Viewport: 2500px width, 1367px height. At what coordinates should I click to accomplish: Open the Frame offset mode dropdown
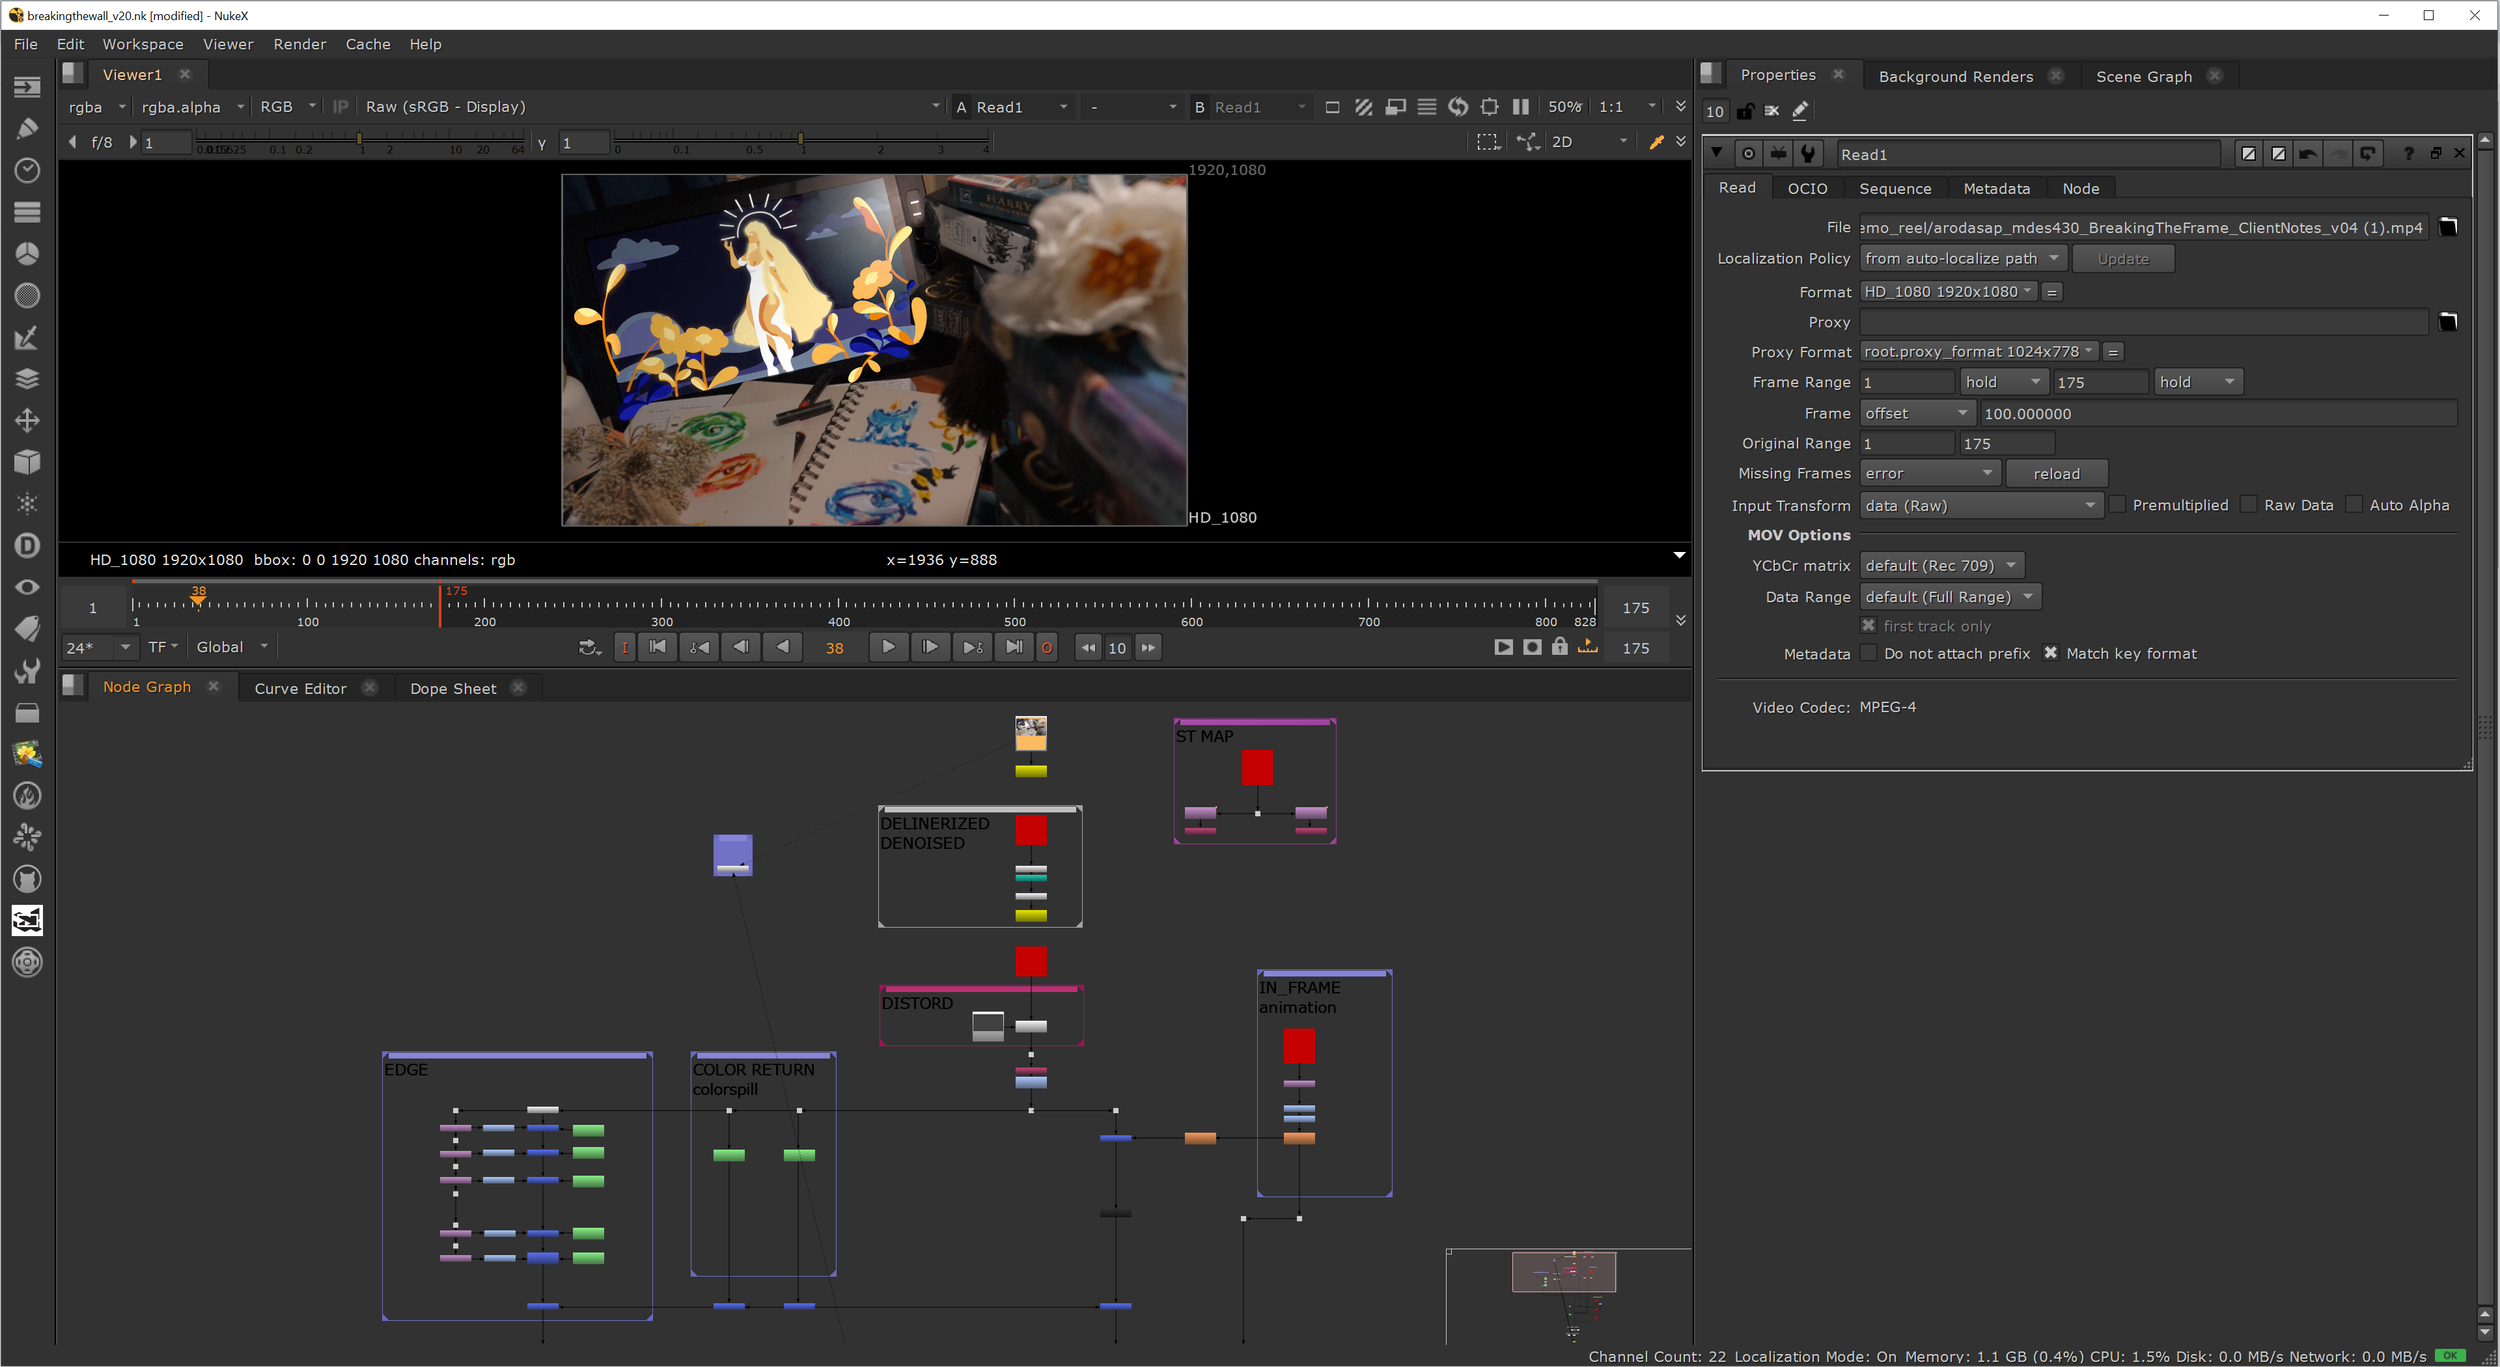click(1917, 413)
